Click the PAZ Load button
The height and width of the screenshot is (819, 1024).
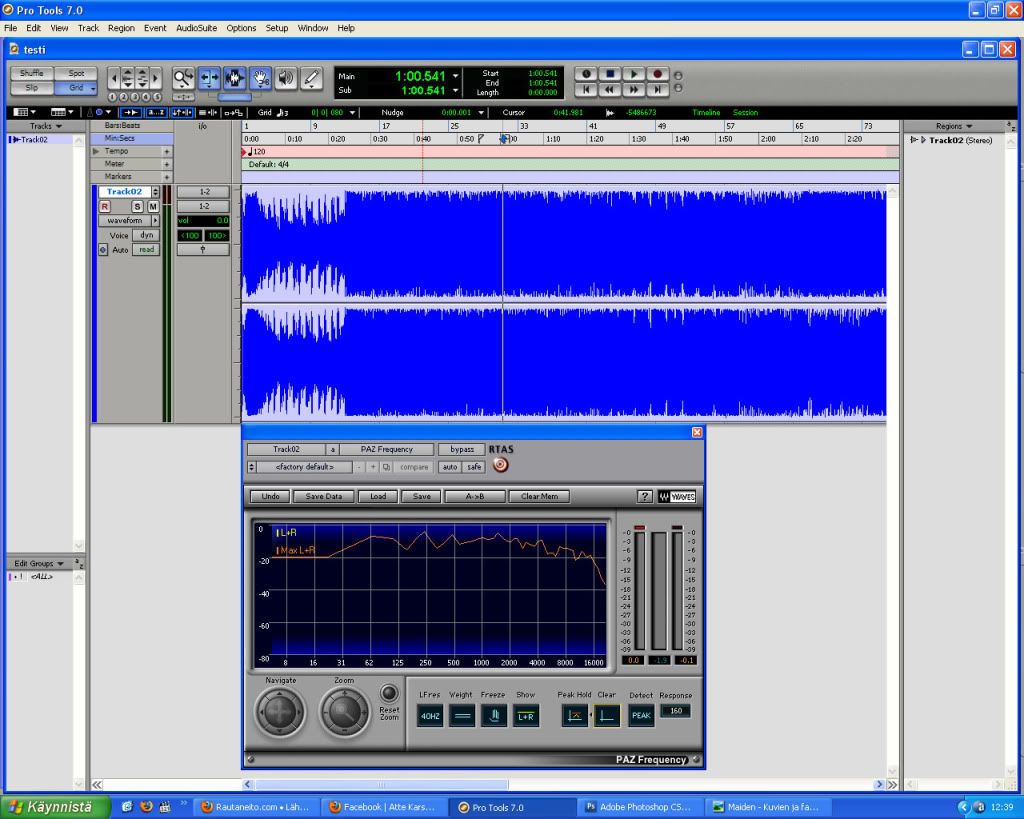point(378,496)
